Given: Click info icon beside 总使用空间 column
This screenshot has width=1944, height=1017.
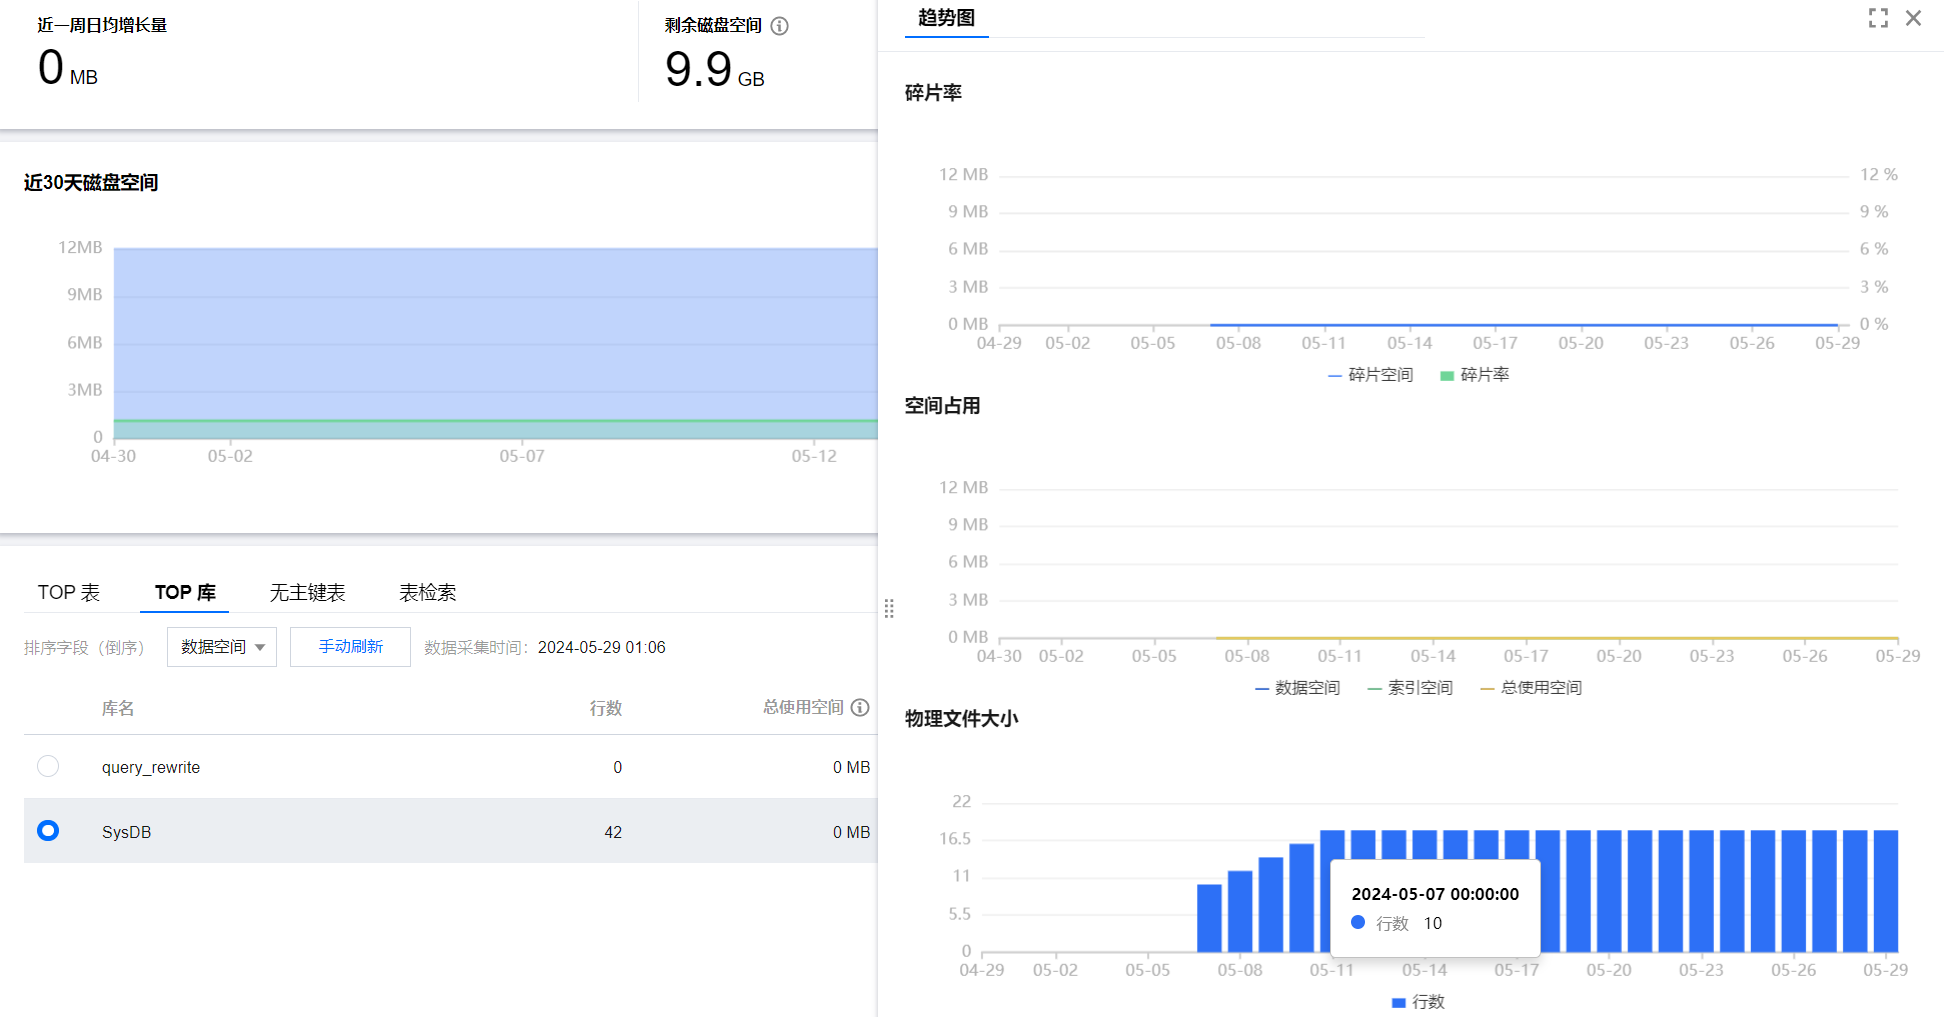Looking at the screenshot, I should click(x=860, y=708).
